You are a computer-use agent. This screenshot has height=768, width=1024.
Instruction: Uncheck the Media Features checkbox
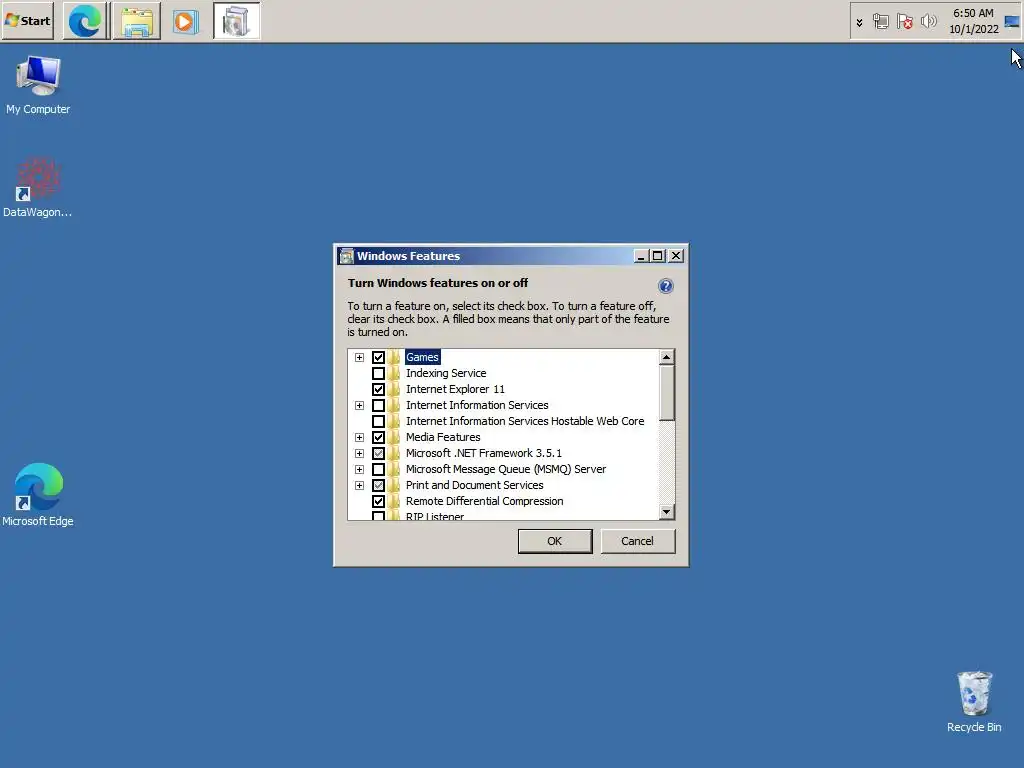pos(378,438)
